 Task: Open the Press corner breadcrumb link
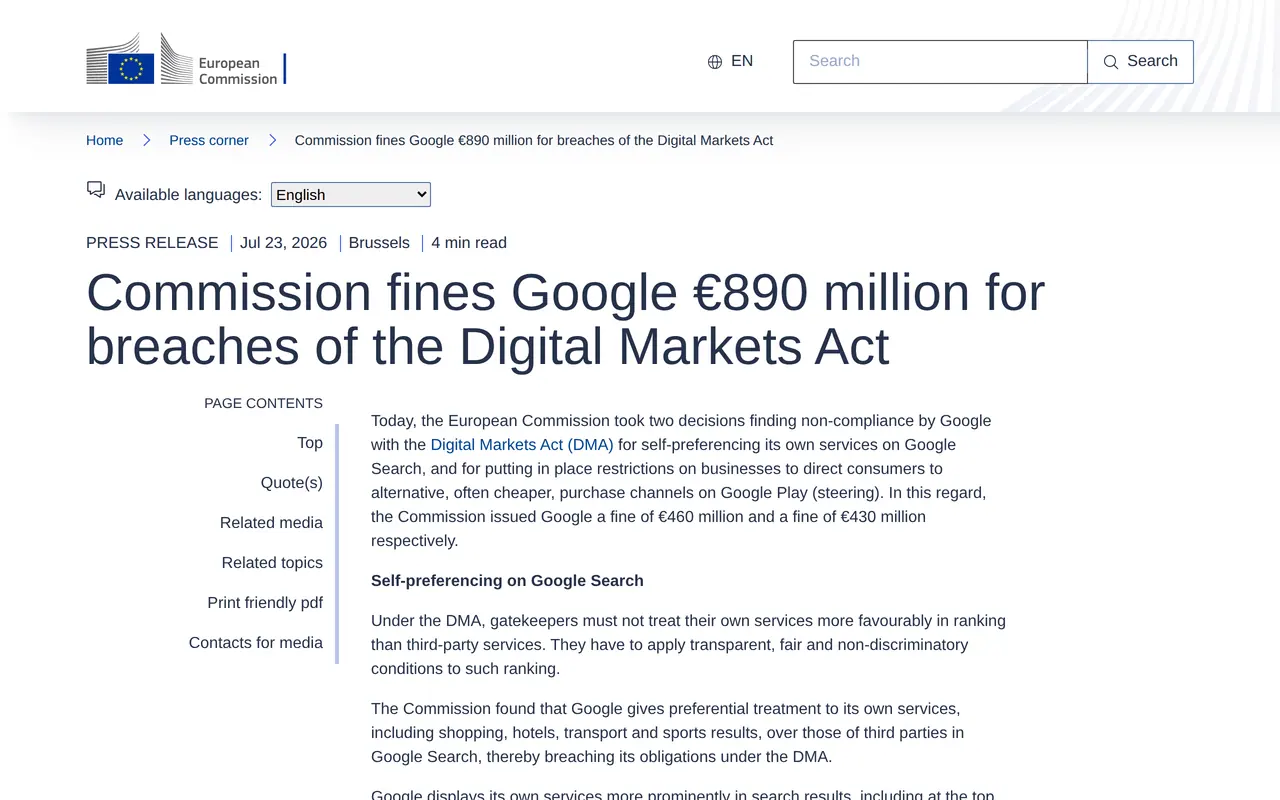pos(209,140)
